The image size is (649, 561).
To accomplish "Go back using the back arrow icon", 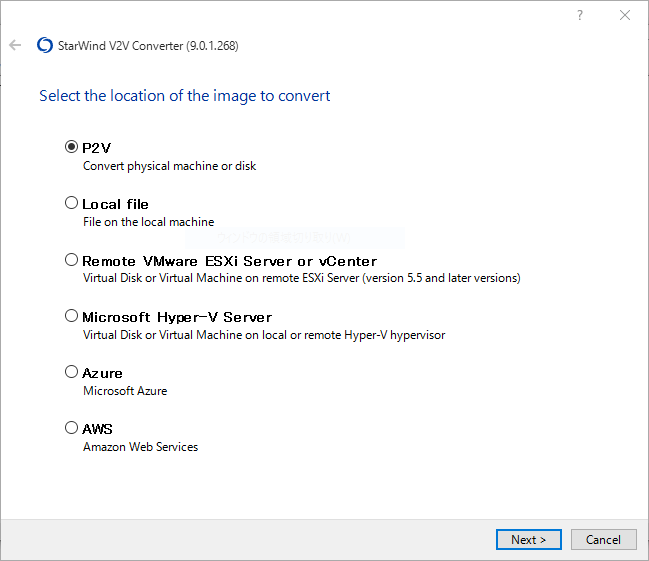I will tap(15, 45).
